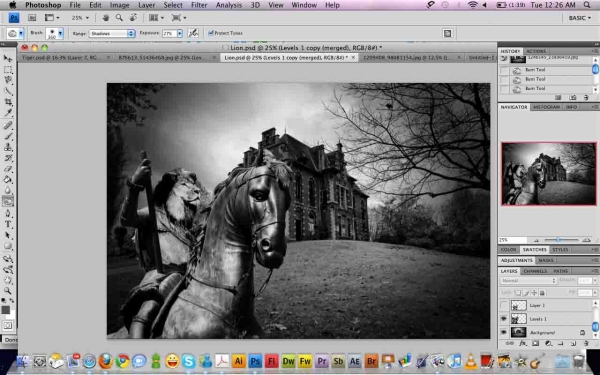This screenshot has height=375, width=600.
Task: Select the toolbox Zoom tool
Action: [8, 291]
